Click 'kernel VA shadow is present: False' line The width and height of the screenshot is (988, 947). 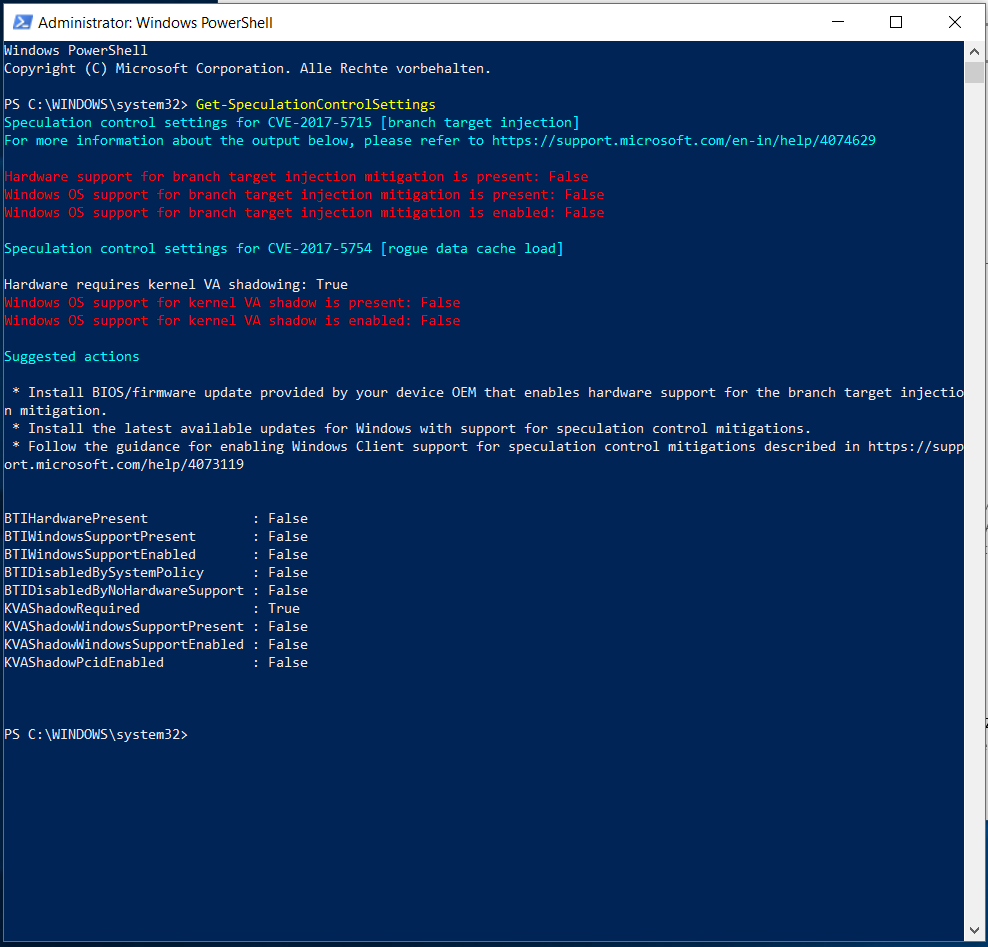point(232,302)
